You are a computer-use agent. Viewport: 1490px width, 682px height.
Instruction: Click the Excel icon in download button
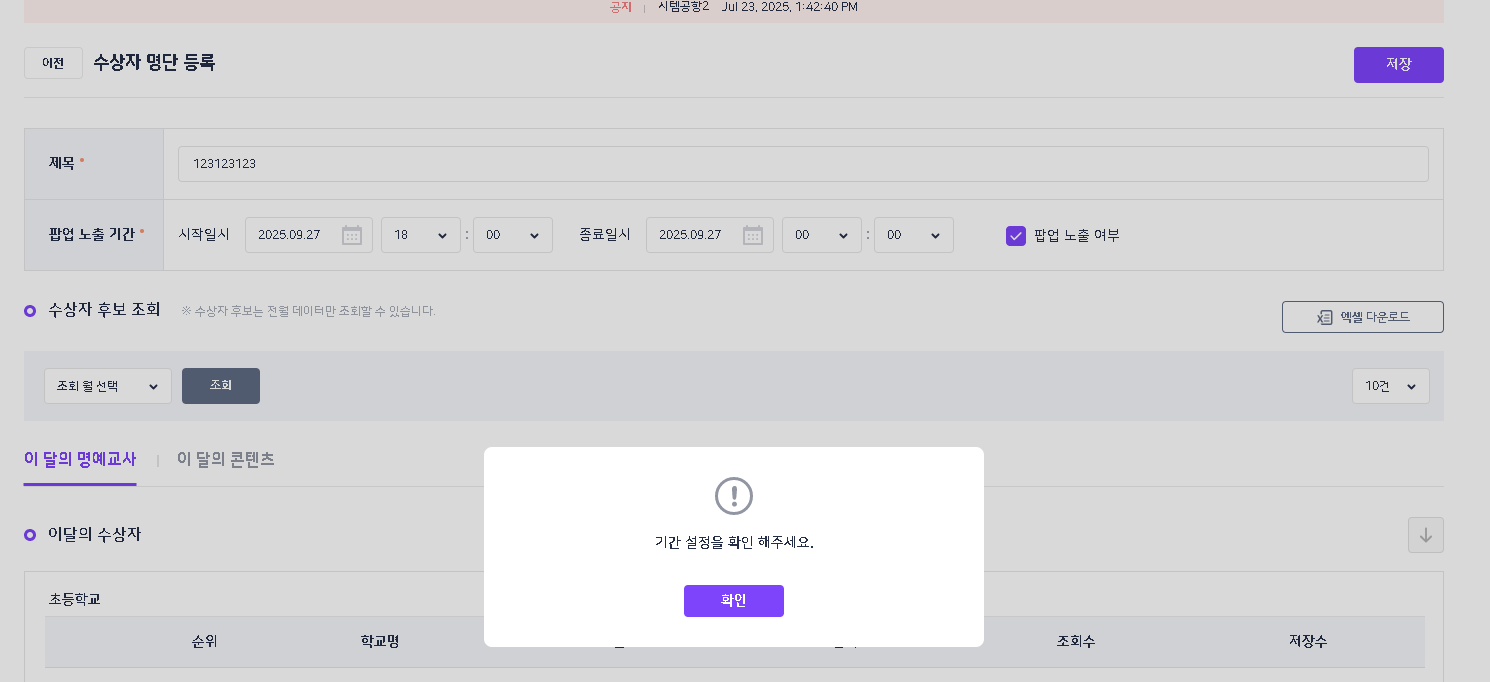click(x=1324, y=317)
